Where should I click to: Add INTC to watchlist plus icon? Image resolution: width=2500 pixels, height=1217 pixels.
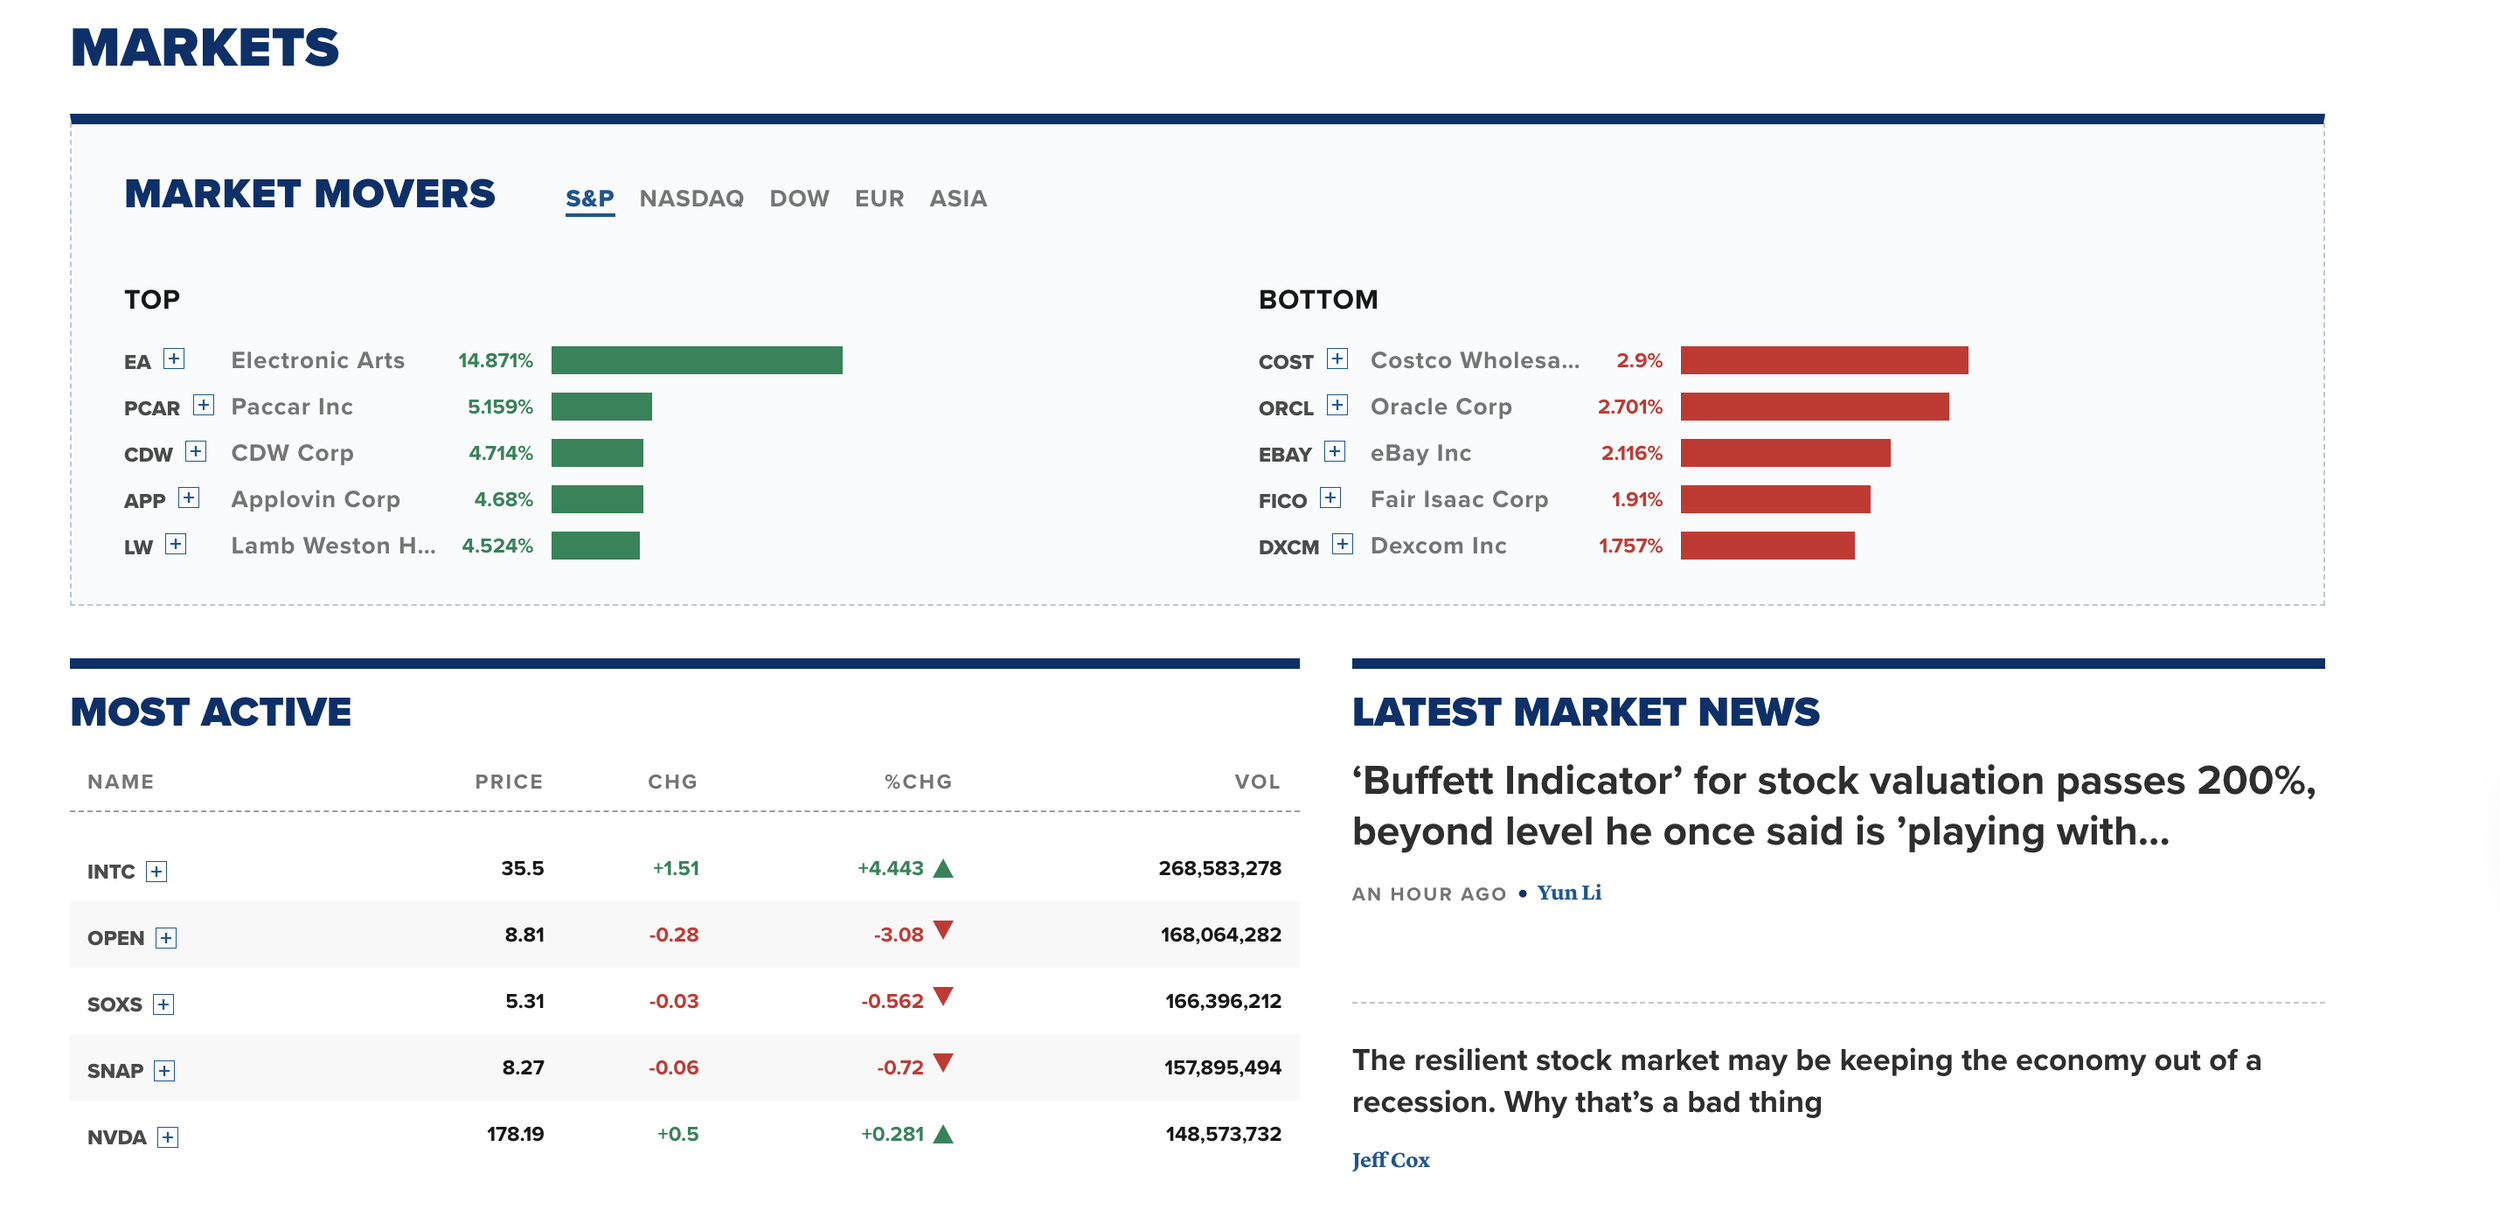pos(156,872)
